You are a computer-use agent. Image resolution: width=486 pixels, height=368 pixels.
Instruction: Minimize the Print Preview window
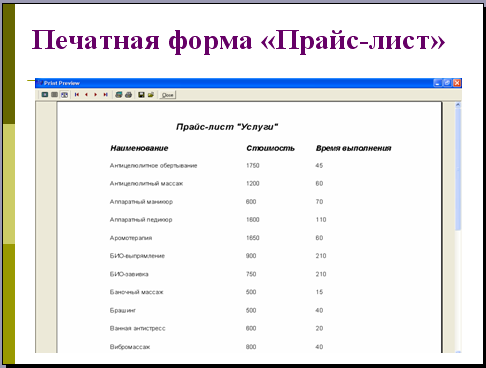[438, 83]
